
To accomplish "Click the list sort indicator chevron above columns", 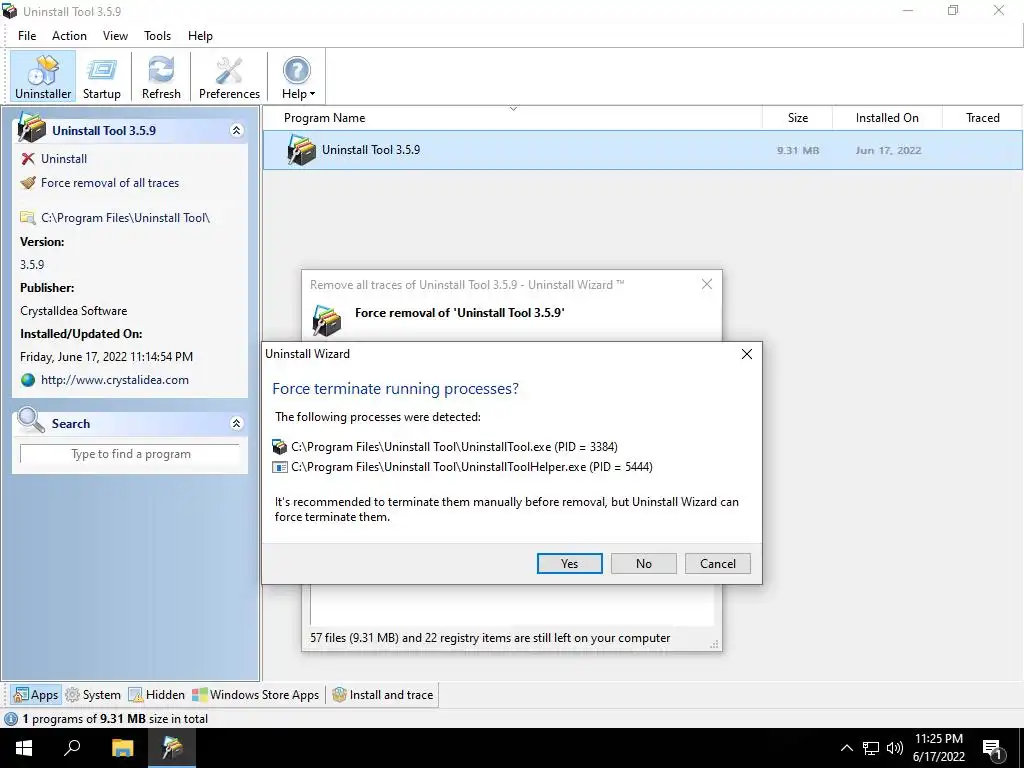I will click(x=513, y=109).
